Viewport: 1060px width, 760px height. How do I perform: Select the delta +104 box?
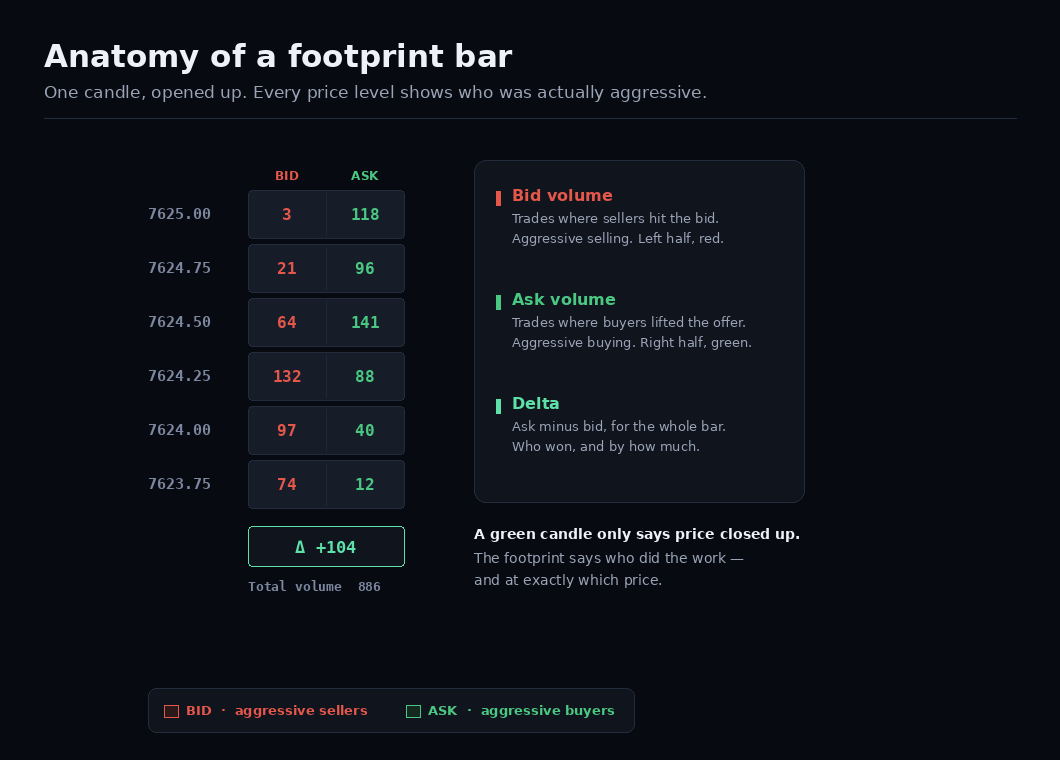327,546
